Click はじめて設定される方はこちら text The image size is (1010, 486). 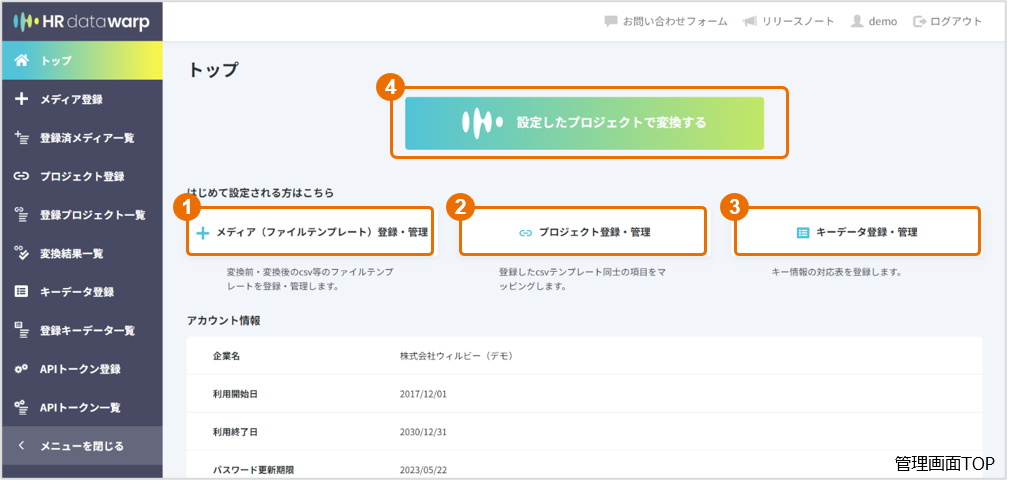click(x=261, y=192)
